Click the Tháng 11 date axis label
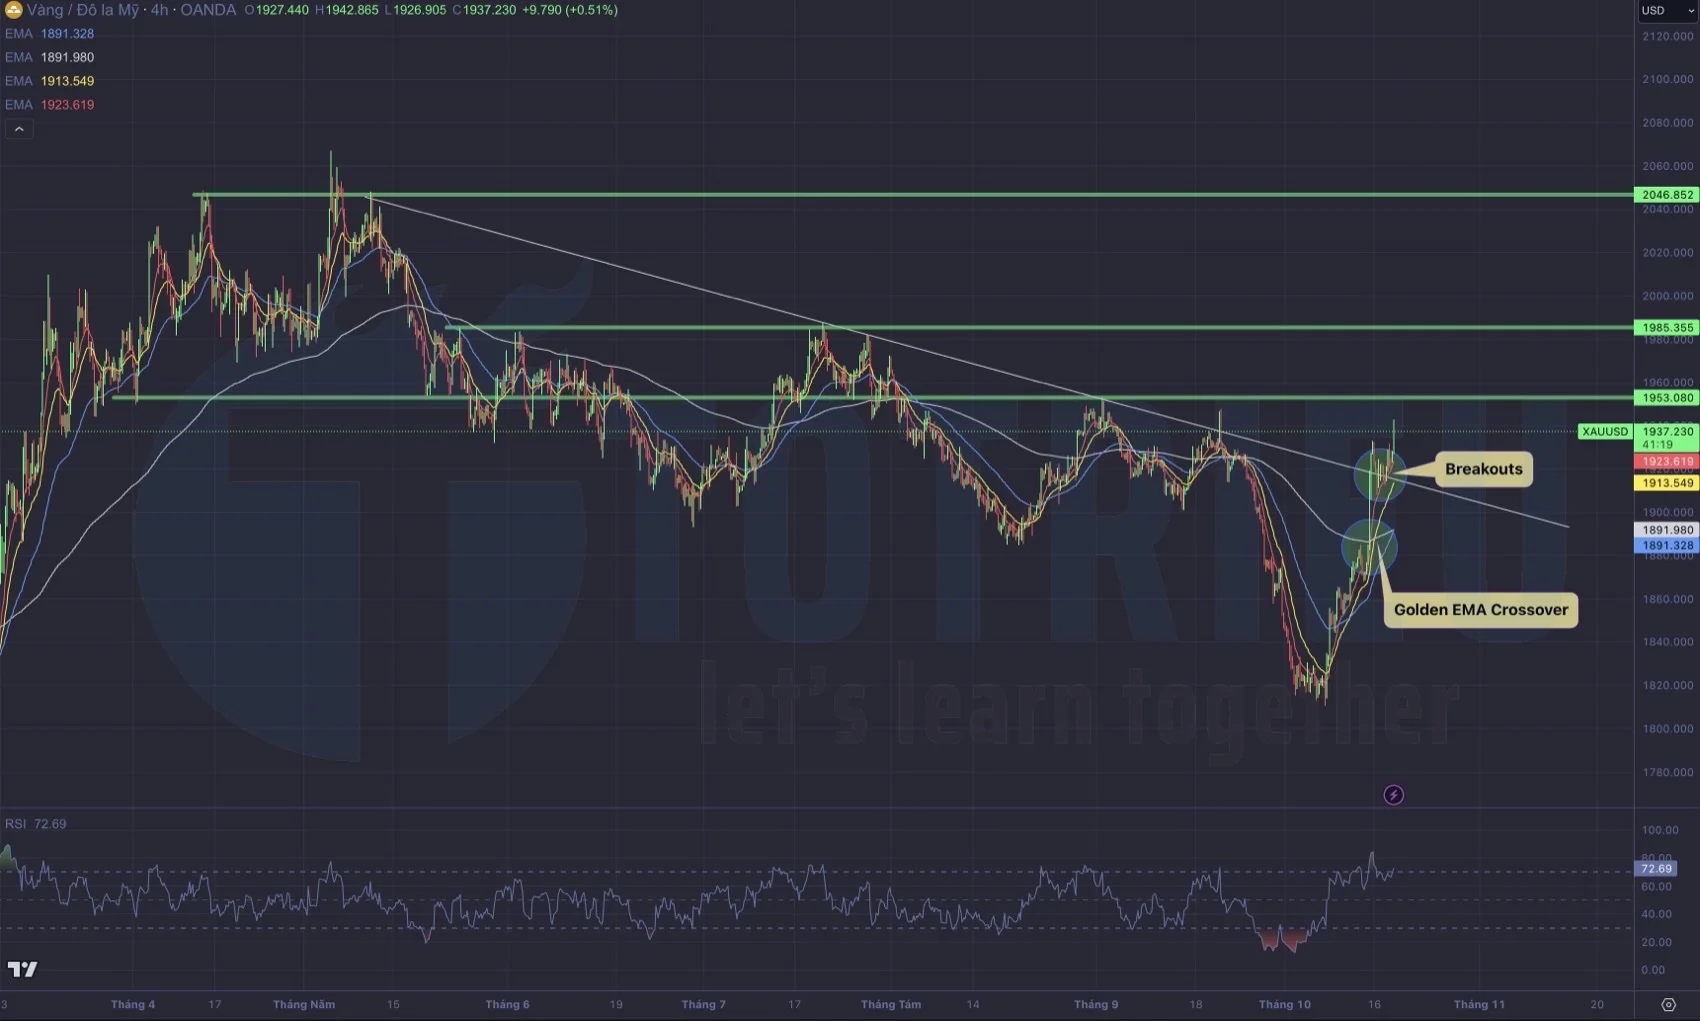This screenshot has width=1700, height=1021. (x=1478, y=1004)
